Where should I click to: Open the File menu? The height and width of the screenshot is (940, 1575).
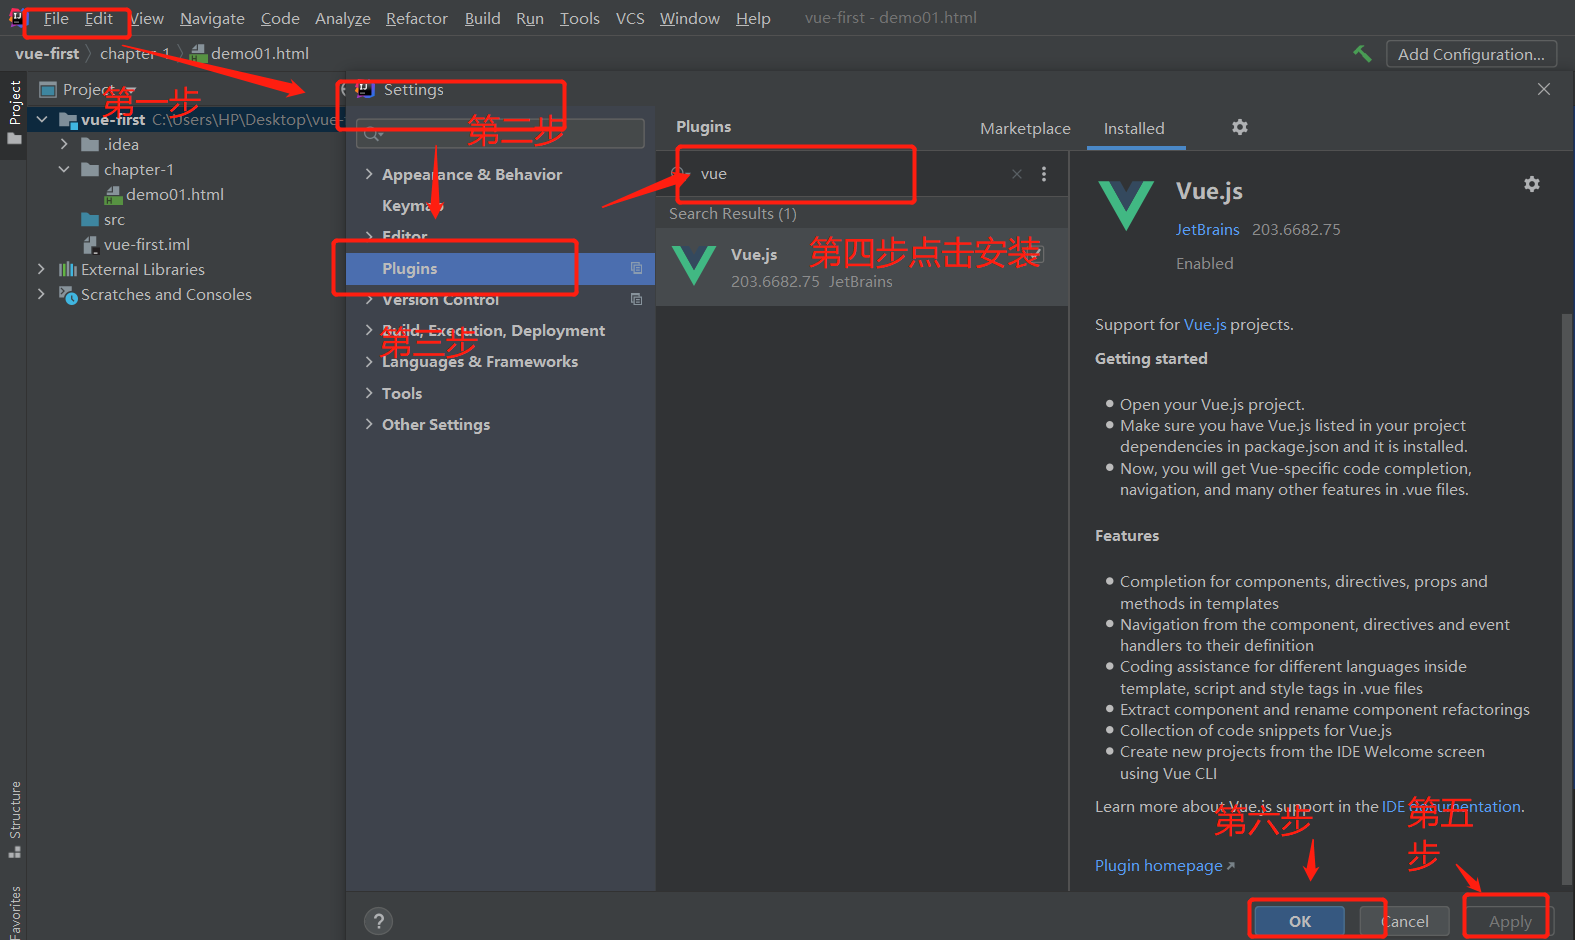point(56,19)
